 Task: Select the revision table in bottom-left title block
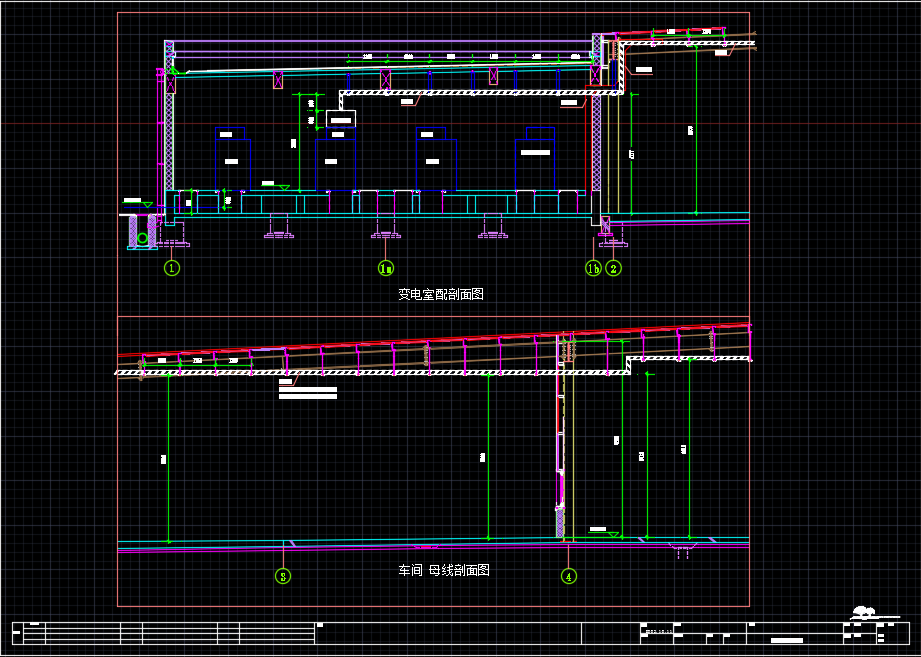(x=165, y=633)
